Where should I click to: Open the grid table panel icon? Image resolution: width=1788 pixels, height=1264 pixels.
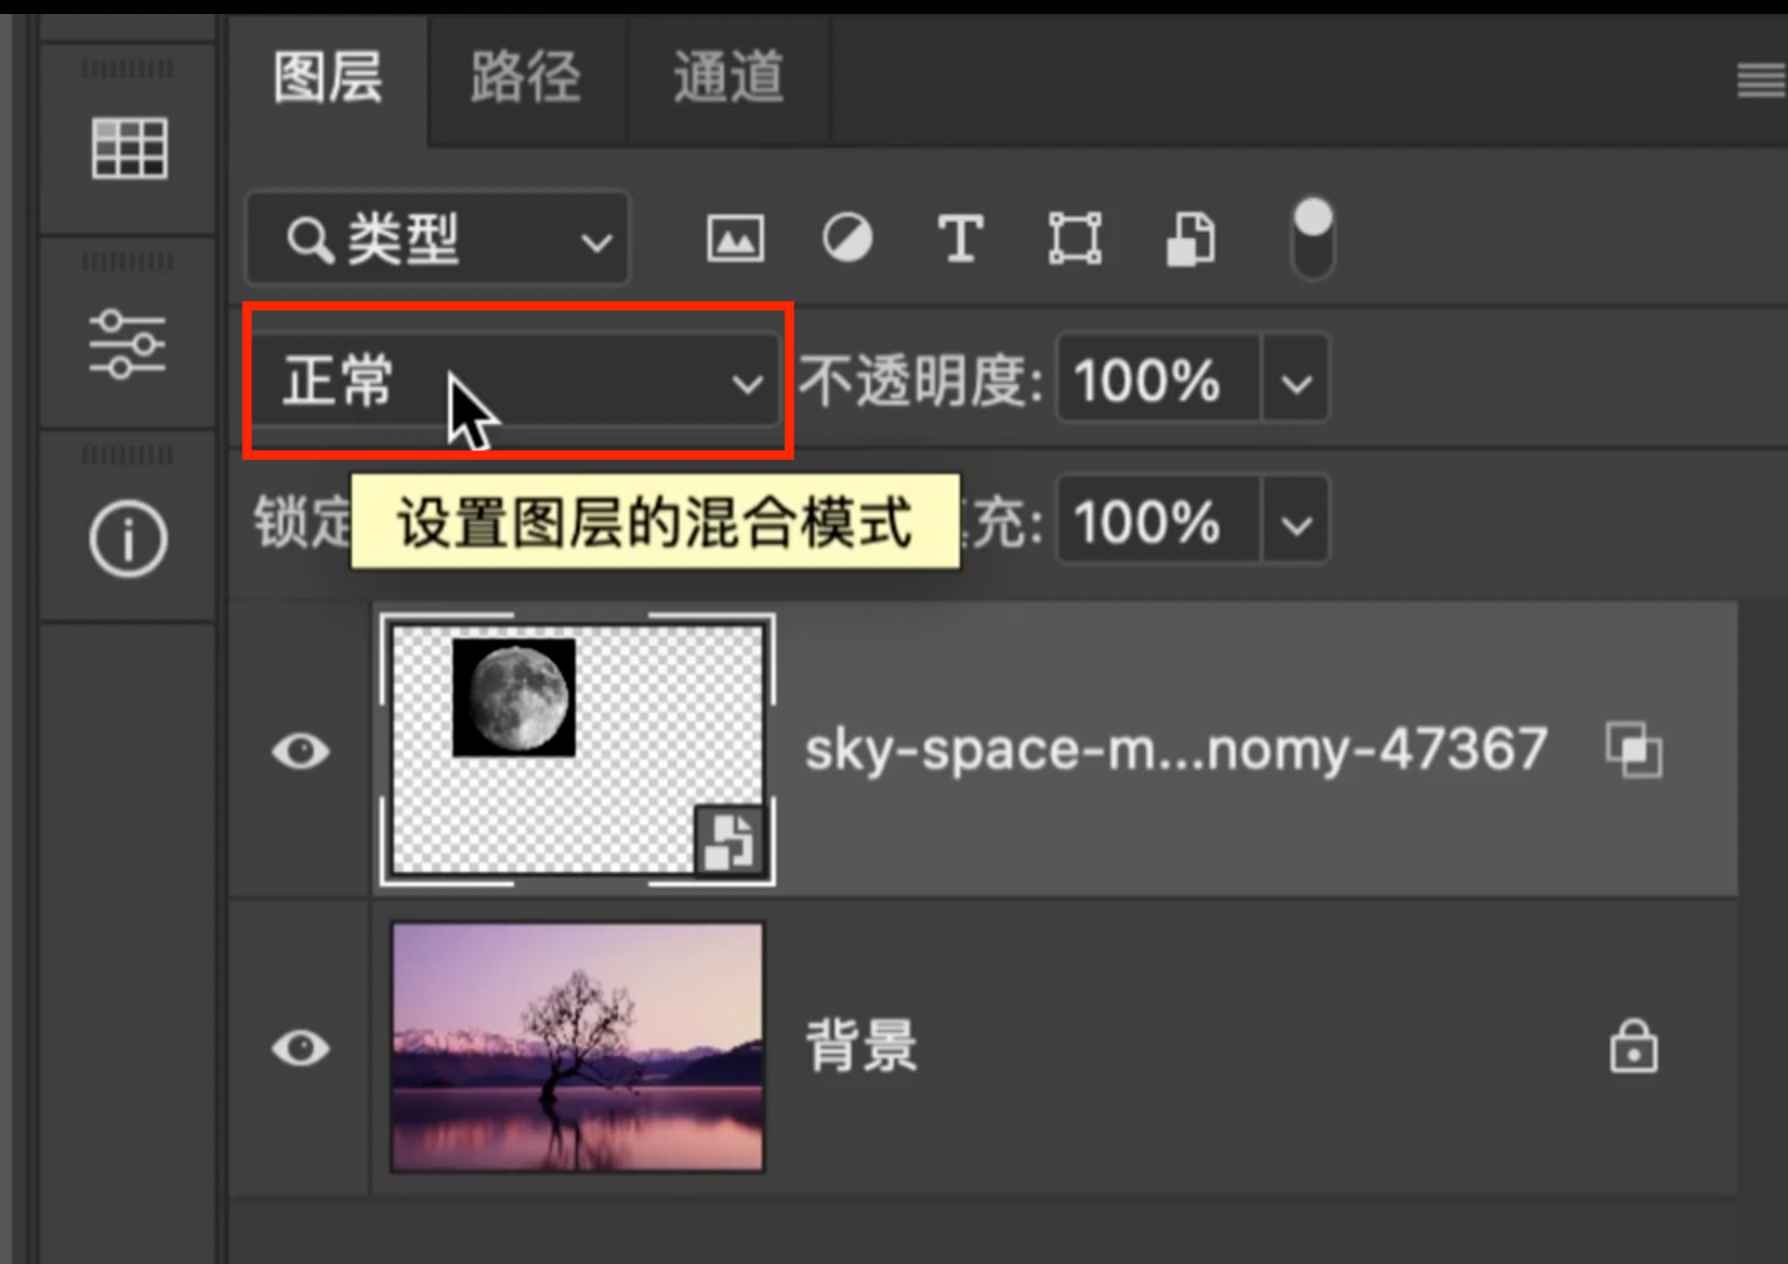click(x=129, y=148)
